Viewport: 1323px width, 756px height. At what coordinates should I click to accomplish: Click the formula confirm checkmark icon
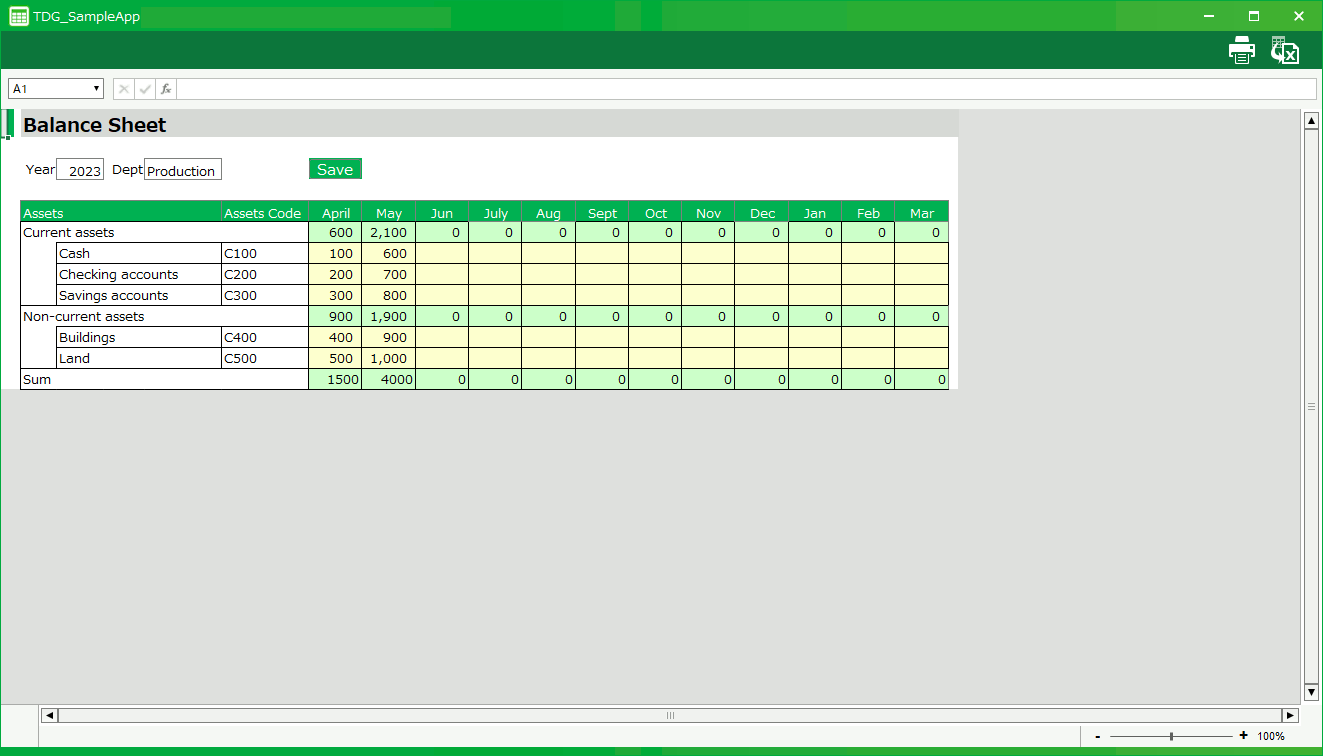pos(145,89)
